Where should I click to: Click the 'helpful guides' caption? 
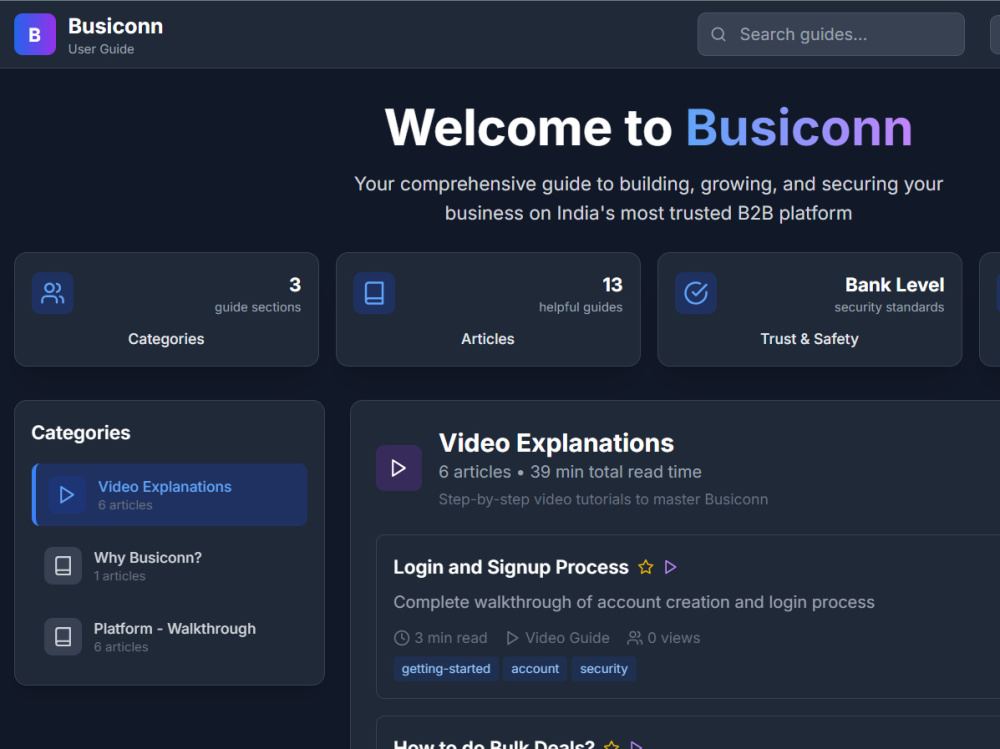pyautogui.click(x=581, y=308)
